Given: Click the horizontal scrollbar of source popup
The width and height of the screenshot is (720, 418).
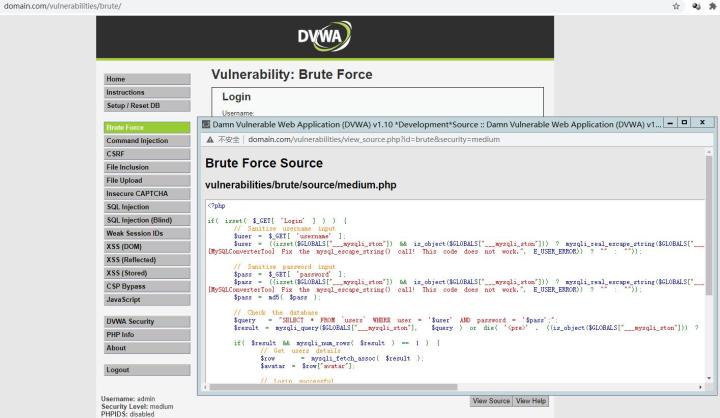Looking at the screenshot, I should [x=333, y=387].
